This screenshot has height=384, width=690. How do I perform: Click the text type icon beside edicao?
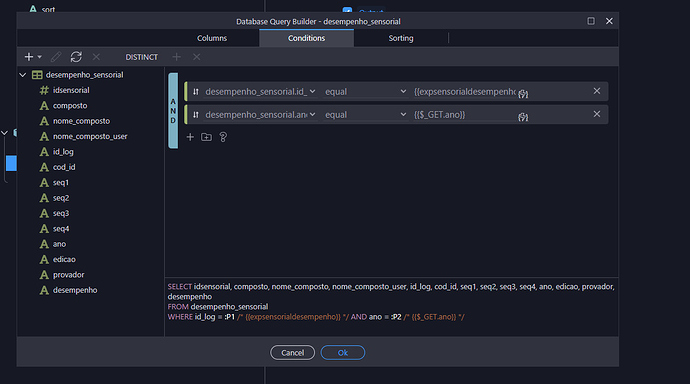44,260
